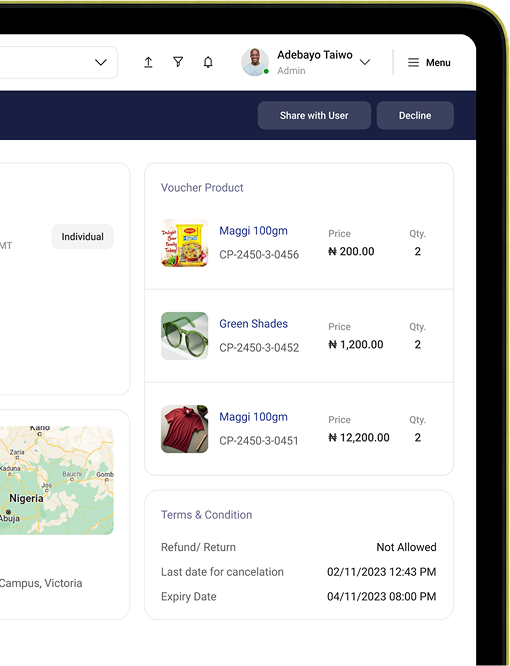
Task: Select product code CP-2450-3-0452
Action: tap(259, 347)
